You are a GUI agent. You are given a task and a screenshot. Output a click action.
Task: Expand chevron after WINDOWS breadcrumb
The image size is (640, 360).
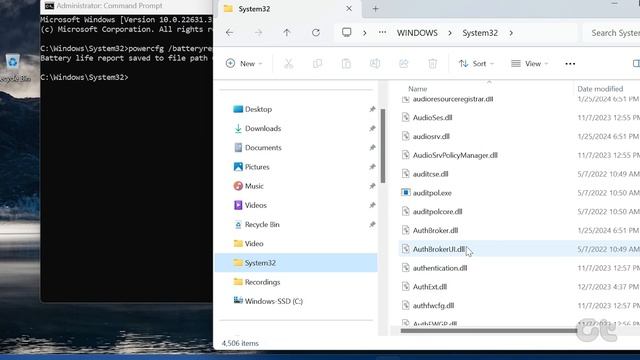(x=450, y=33)
